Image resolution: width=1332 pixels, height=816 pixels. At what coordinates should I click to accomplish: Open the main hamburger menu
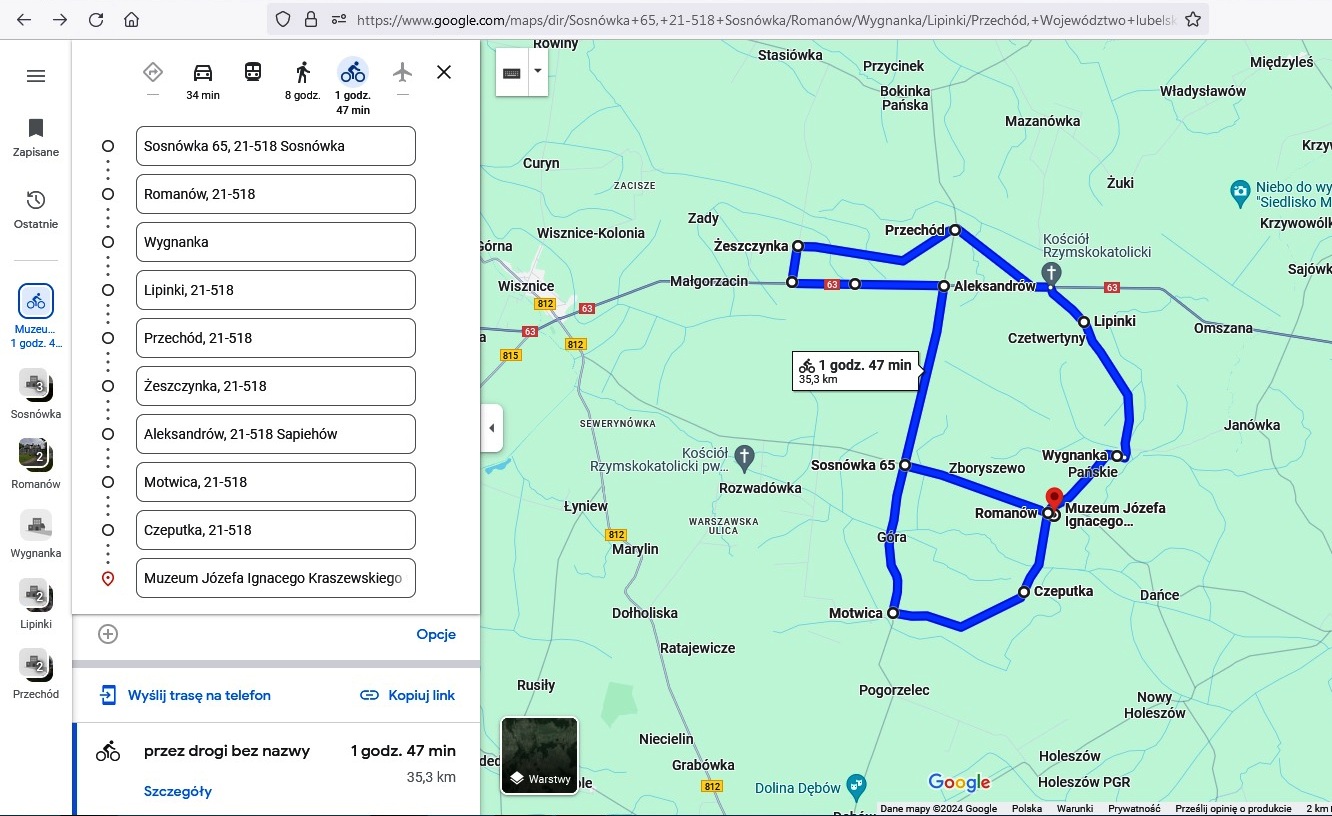[36, 76]
